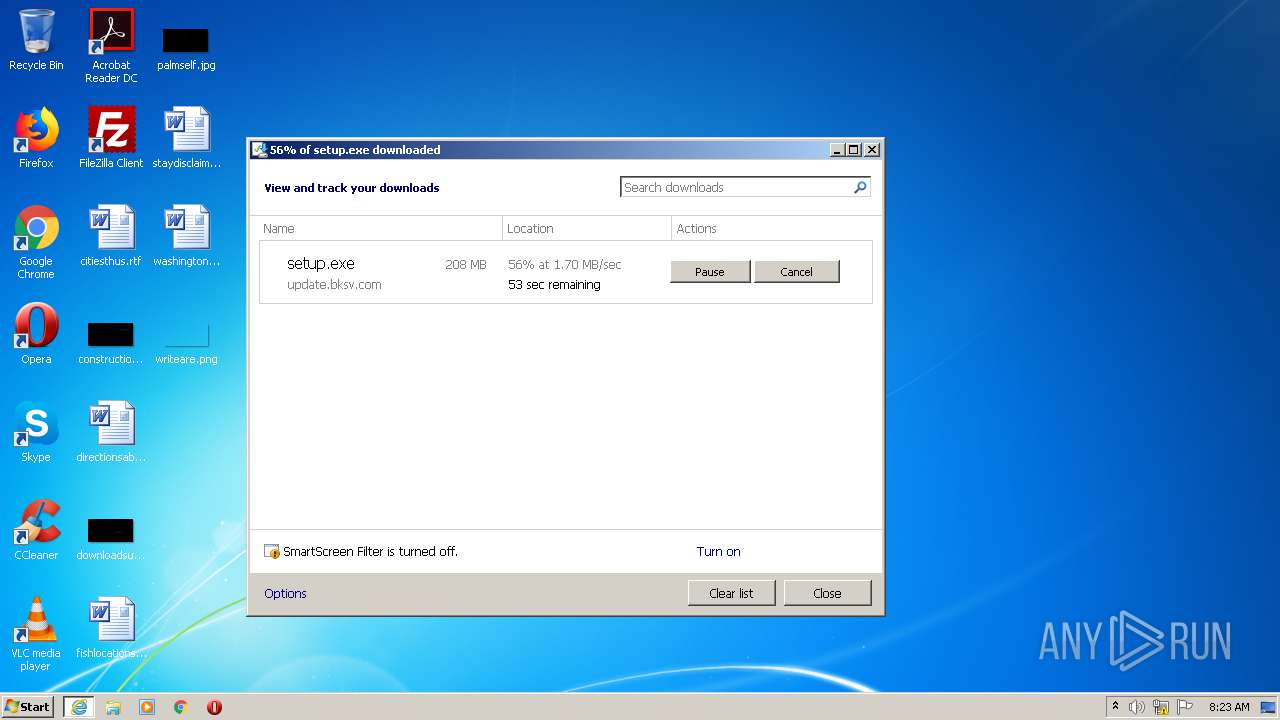Select the washington Word document icon
This screenshot has height=720, width=1280.
pos(186,236)
